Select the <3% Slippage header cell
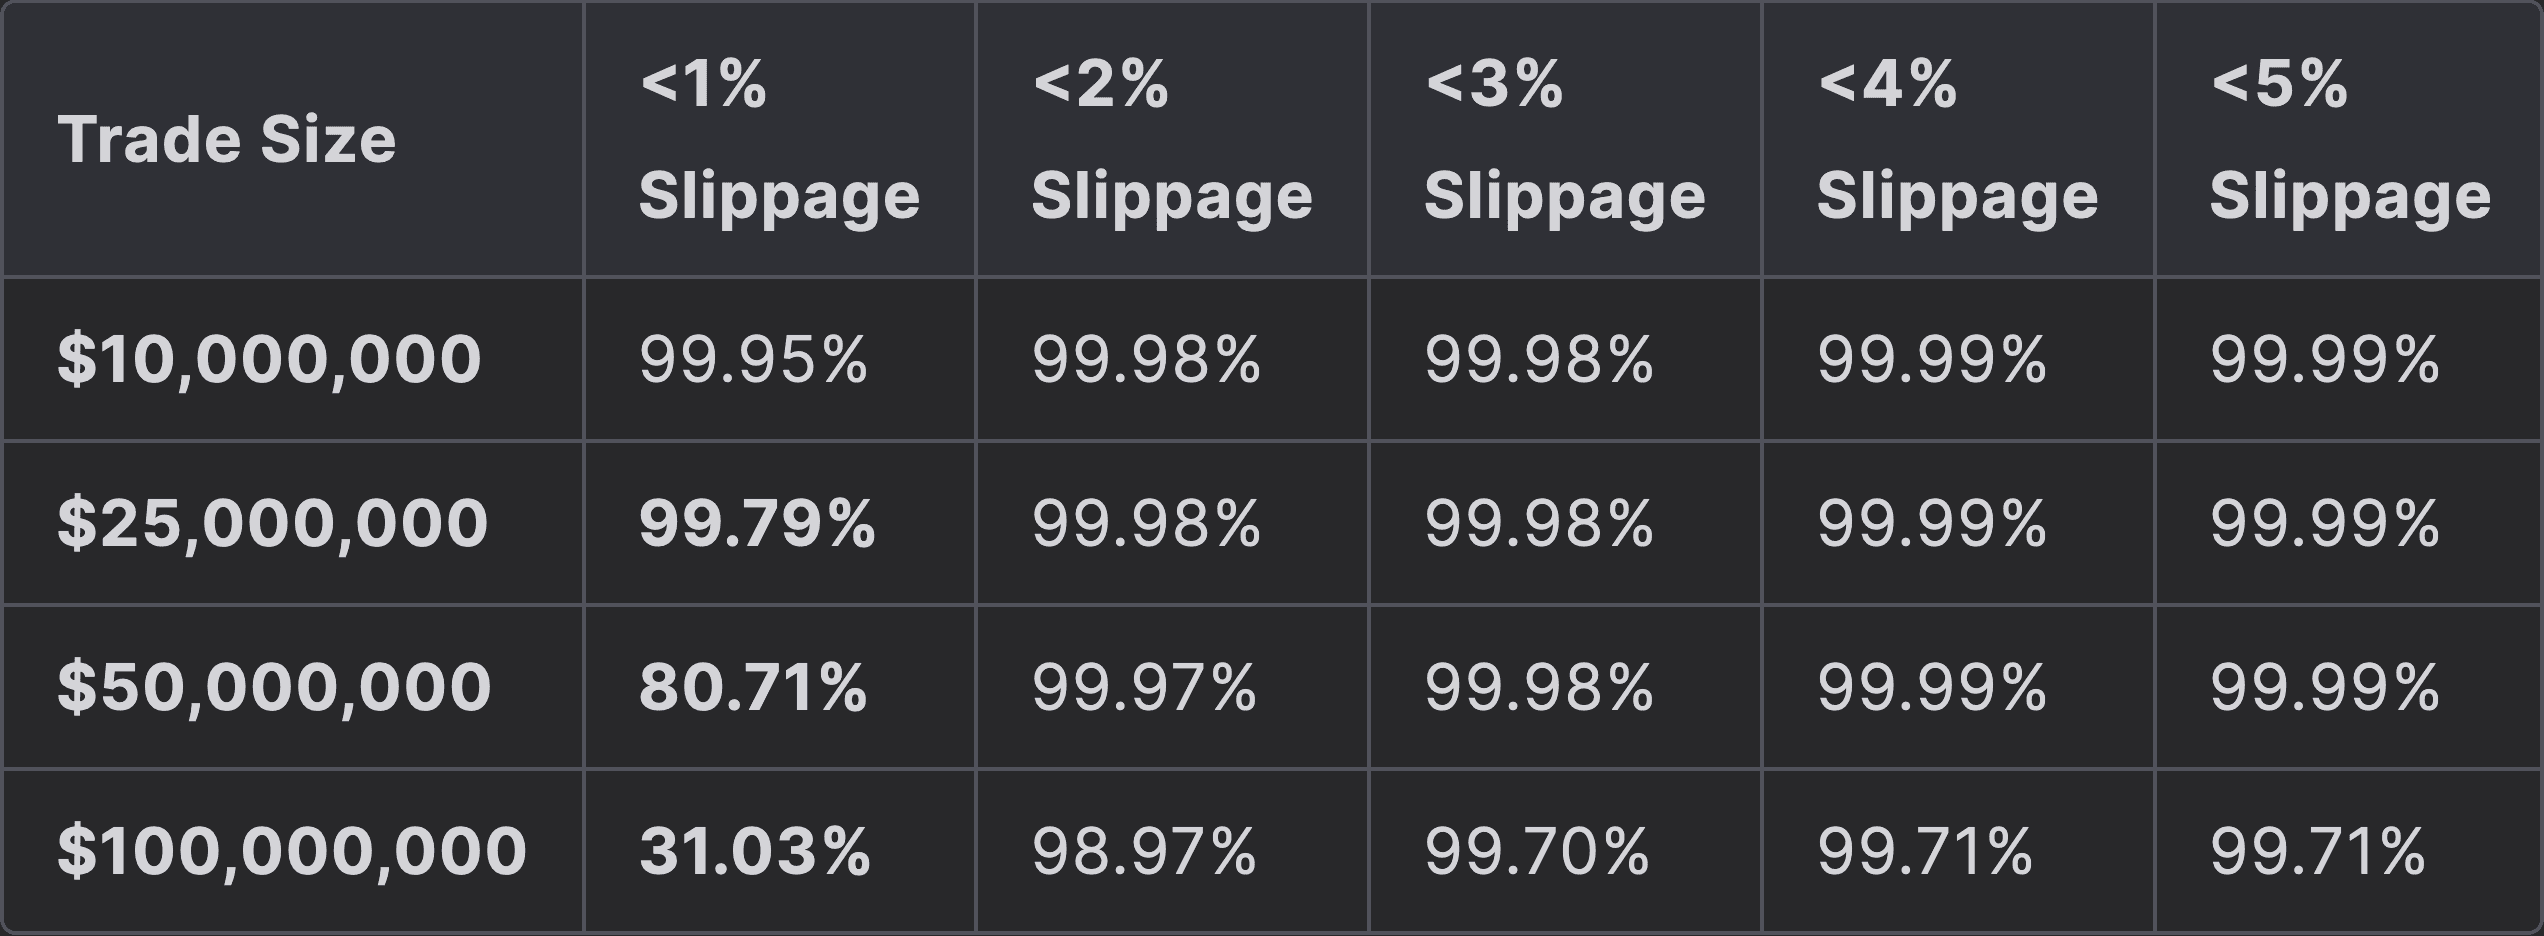 point(1564,139)
